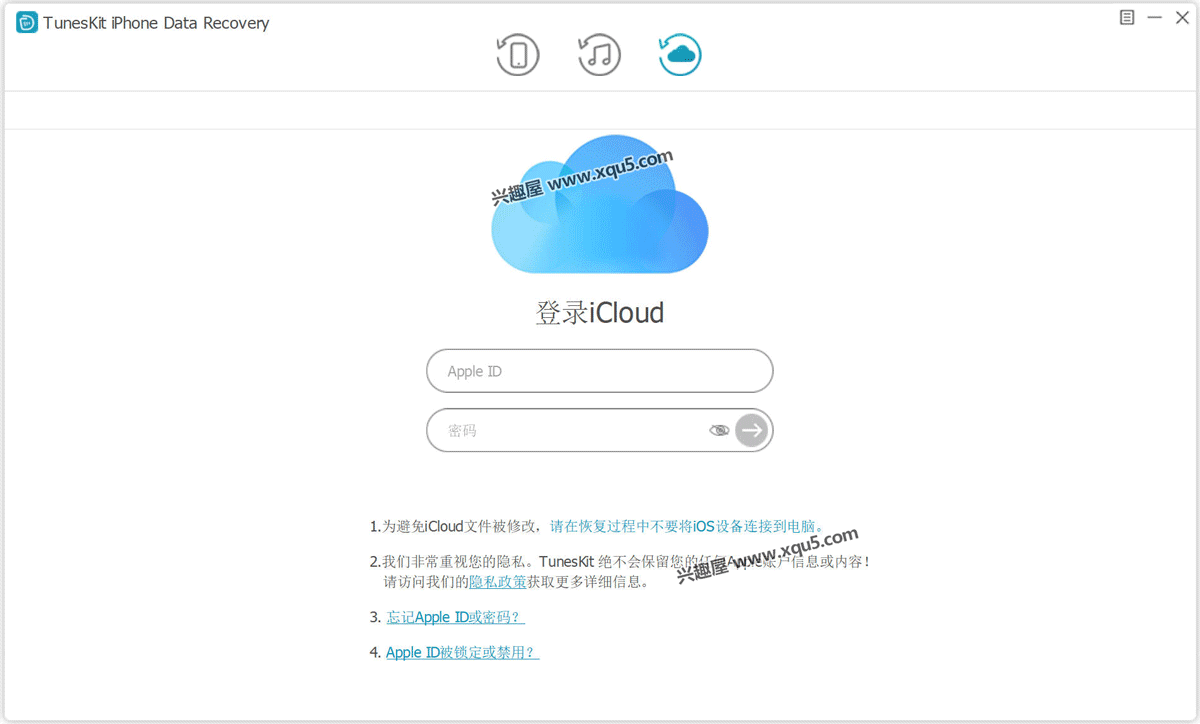Open the 隐私政策 privacy policy link
The width and height of the screenshot is (1200, 724).
pyautogui.click(x=498, y=581)
